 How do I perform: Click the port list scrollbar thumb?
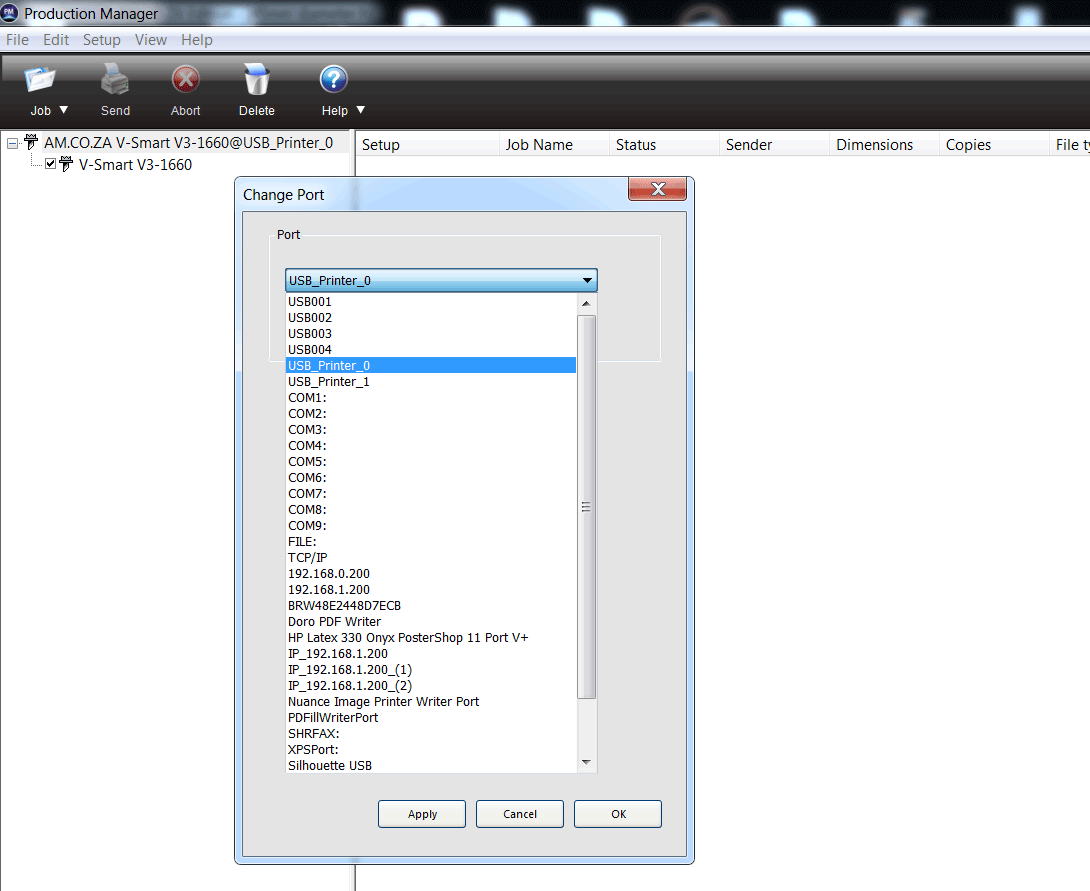click(587, 507)
